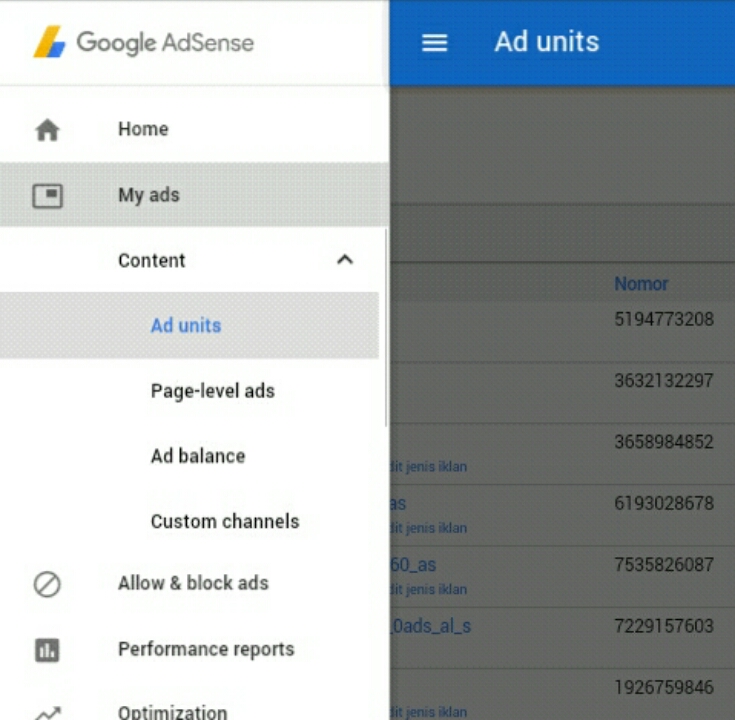
Task: Click the Home house icon
Action: pyautogui.click(x=47, y=130)
